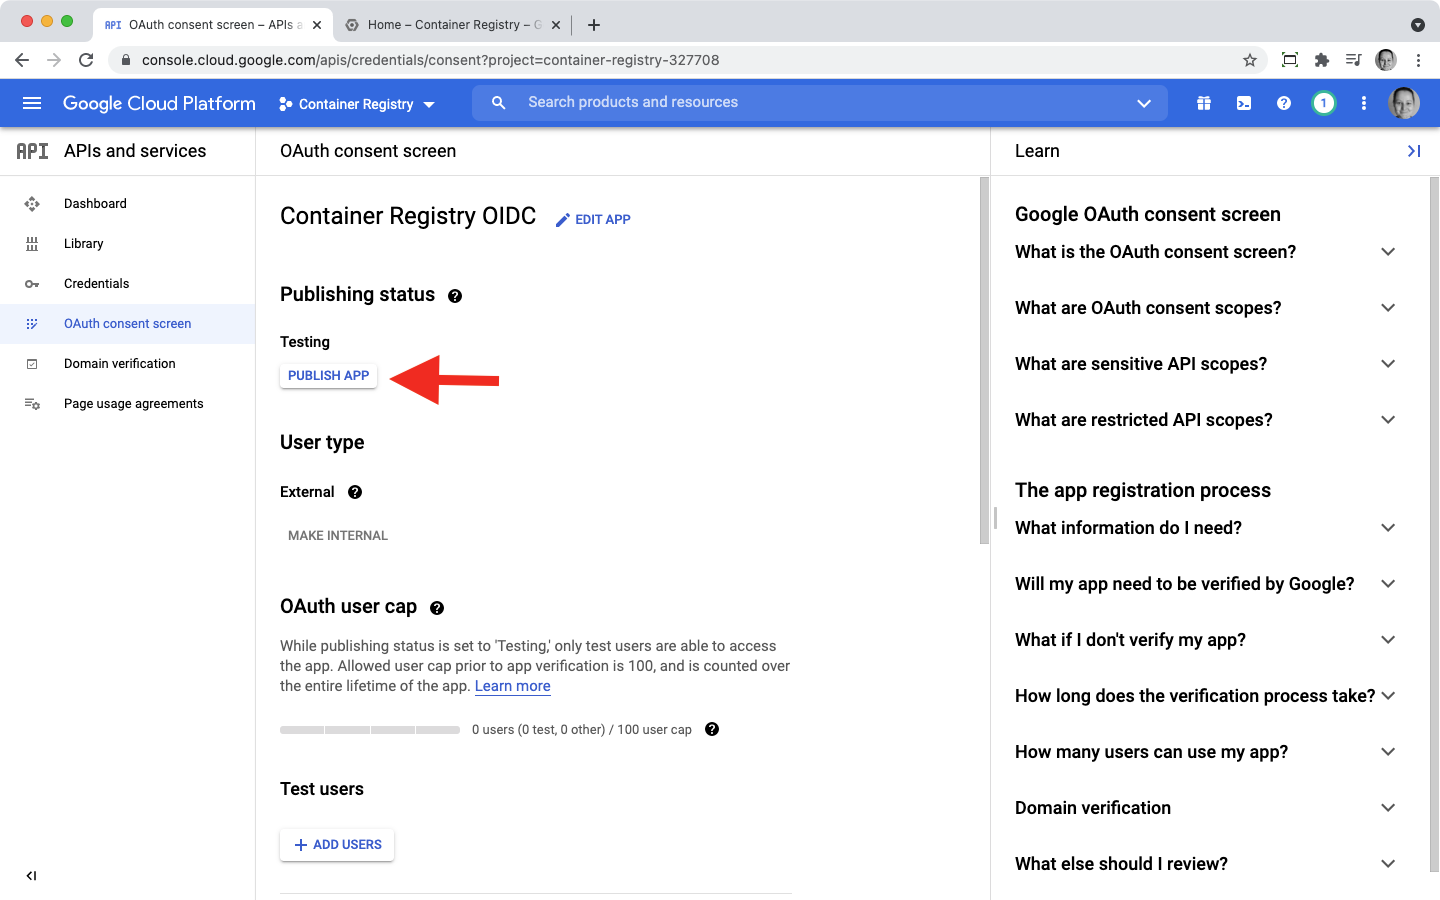
Task: Click the OAuth user cap progress bar
Action: (x=370, y=730)
